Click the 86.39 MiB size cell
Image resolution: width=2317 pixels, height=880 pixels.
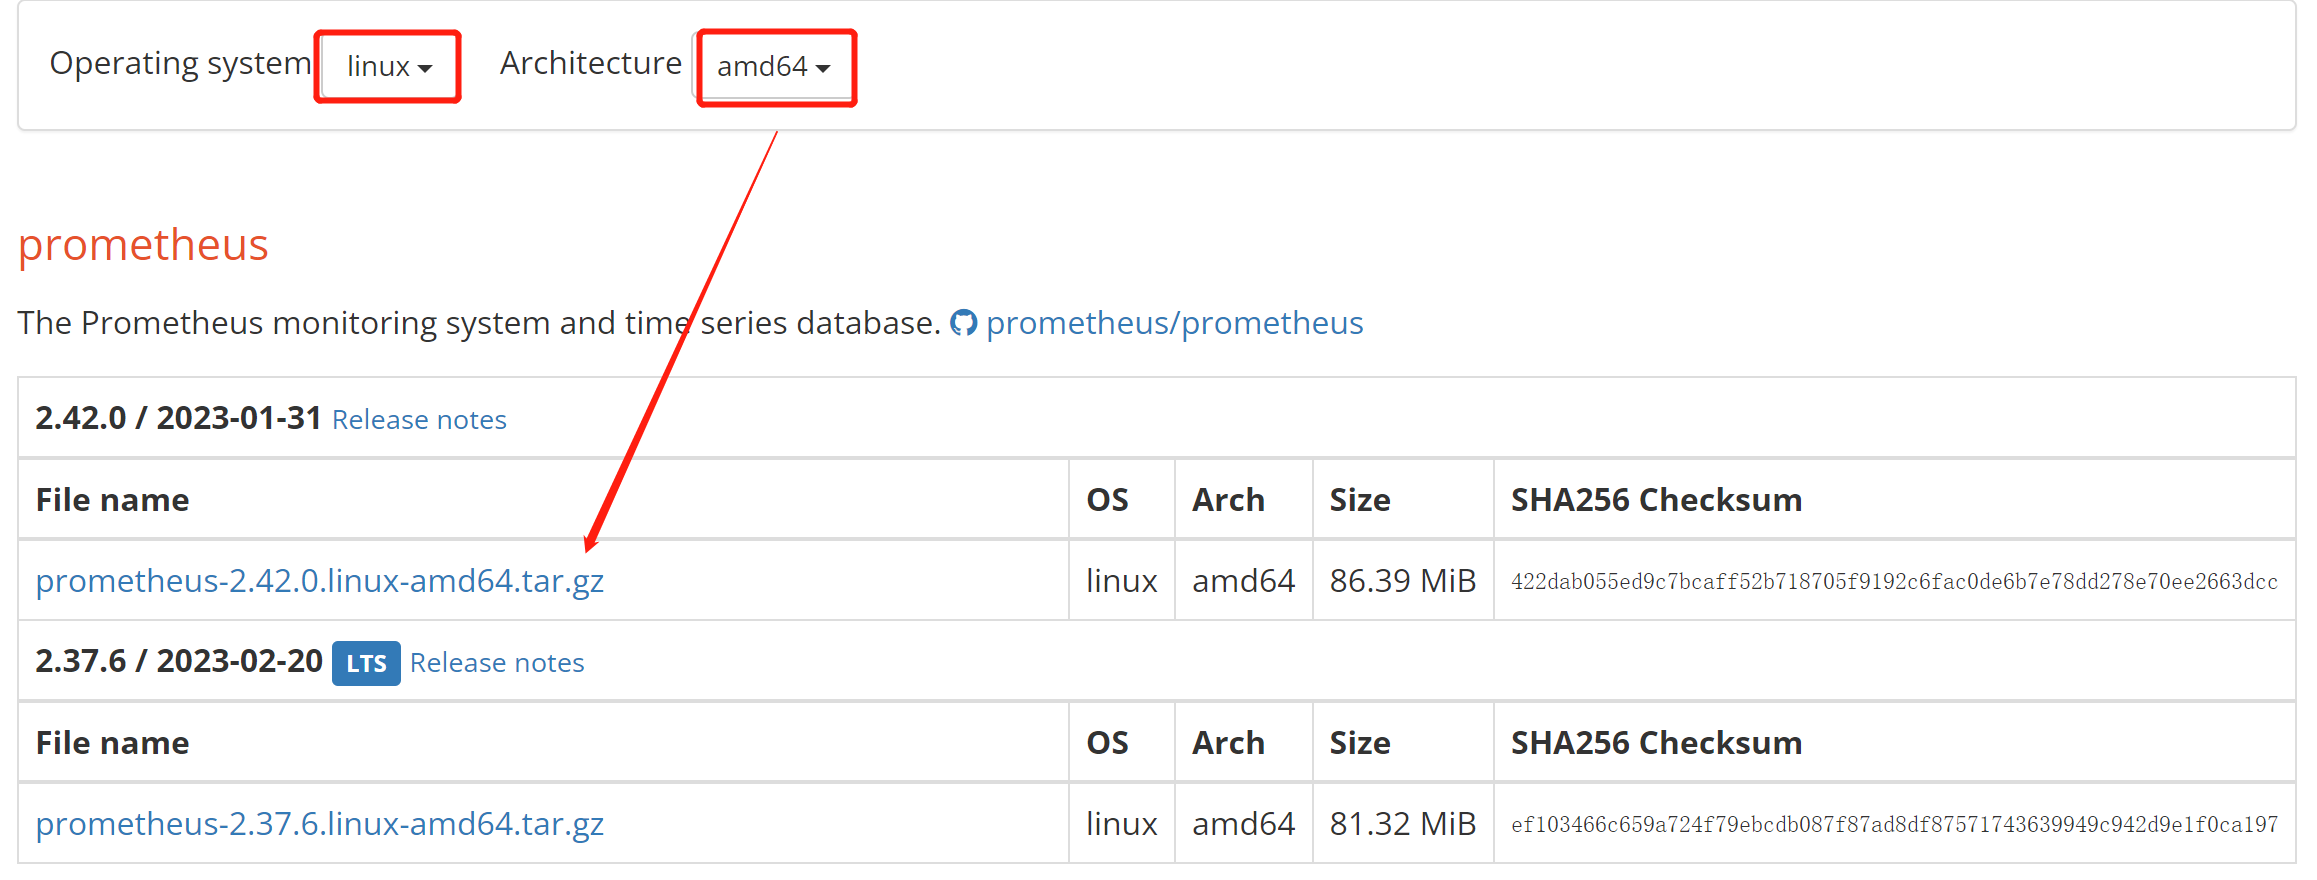point(1402,581)
